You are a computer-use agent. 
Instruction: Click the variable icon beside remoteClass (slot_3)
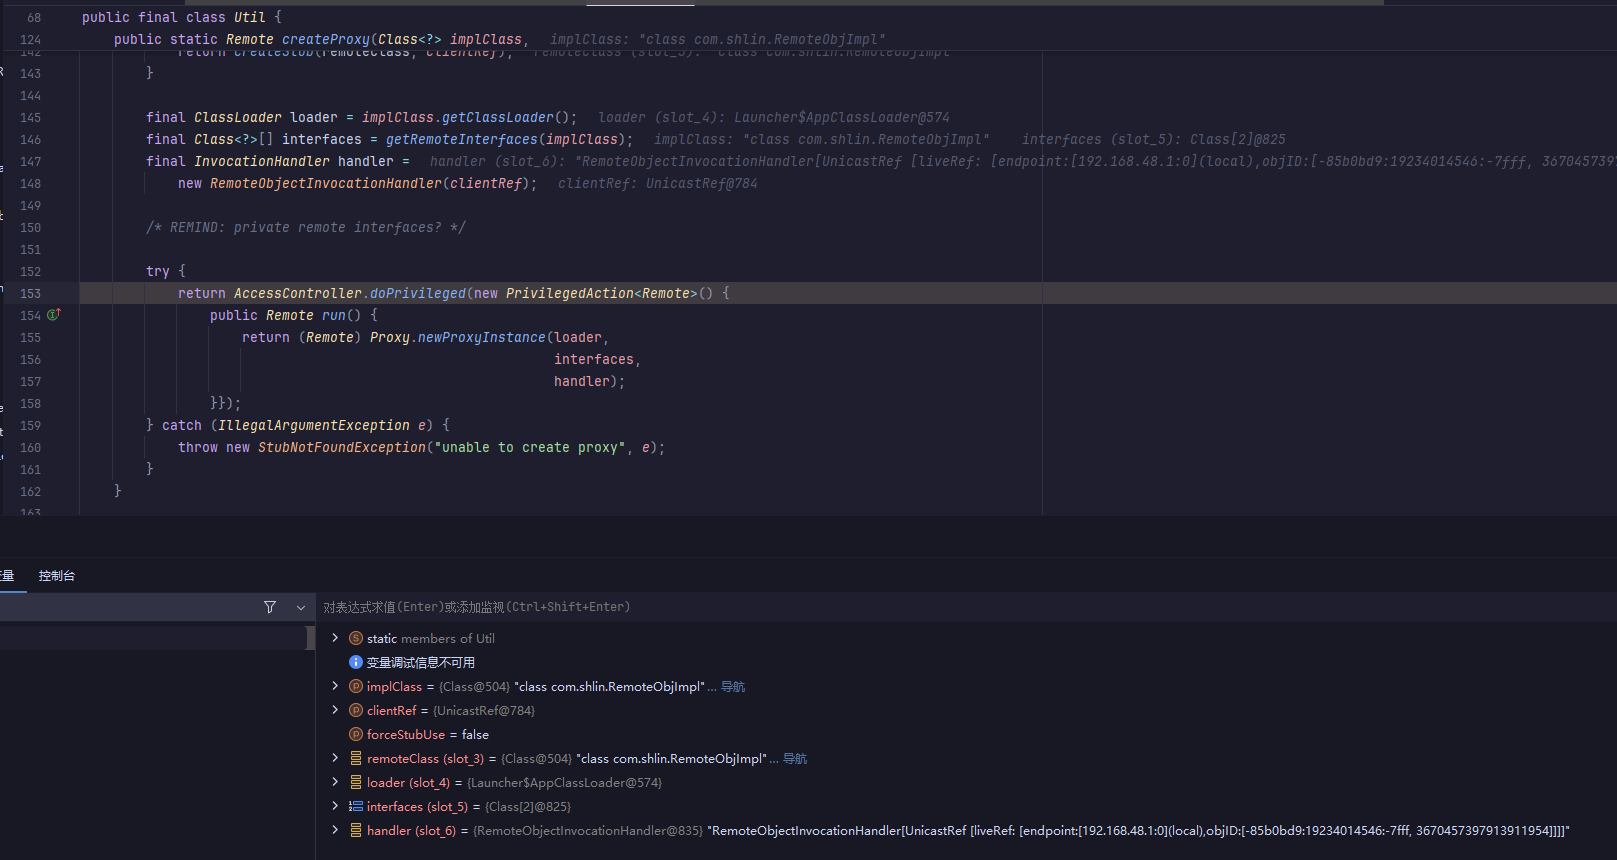click(356, 758)
